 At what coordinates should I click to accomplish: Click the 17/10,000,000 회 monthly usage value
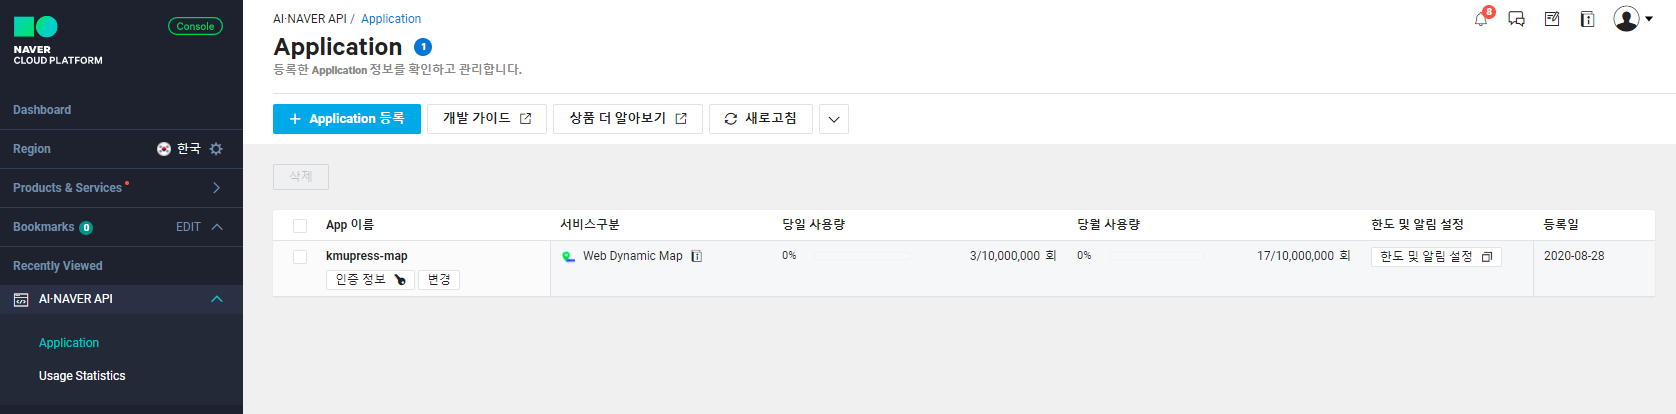[x=1304, y=256]
